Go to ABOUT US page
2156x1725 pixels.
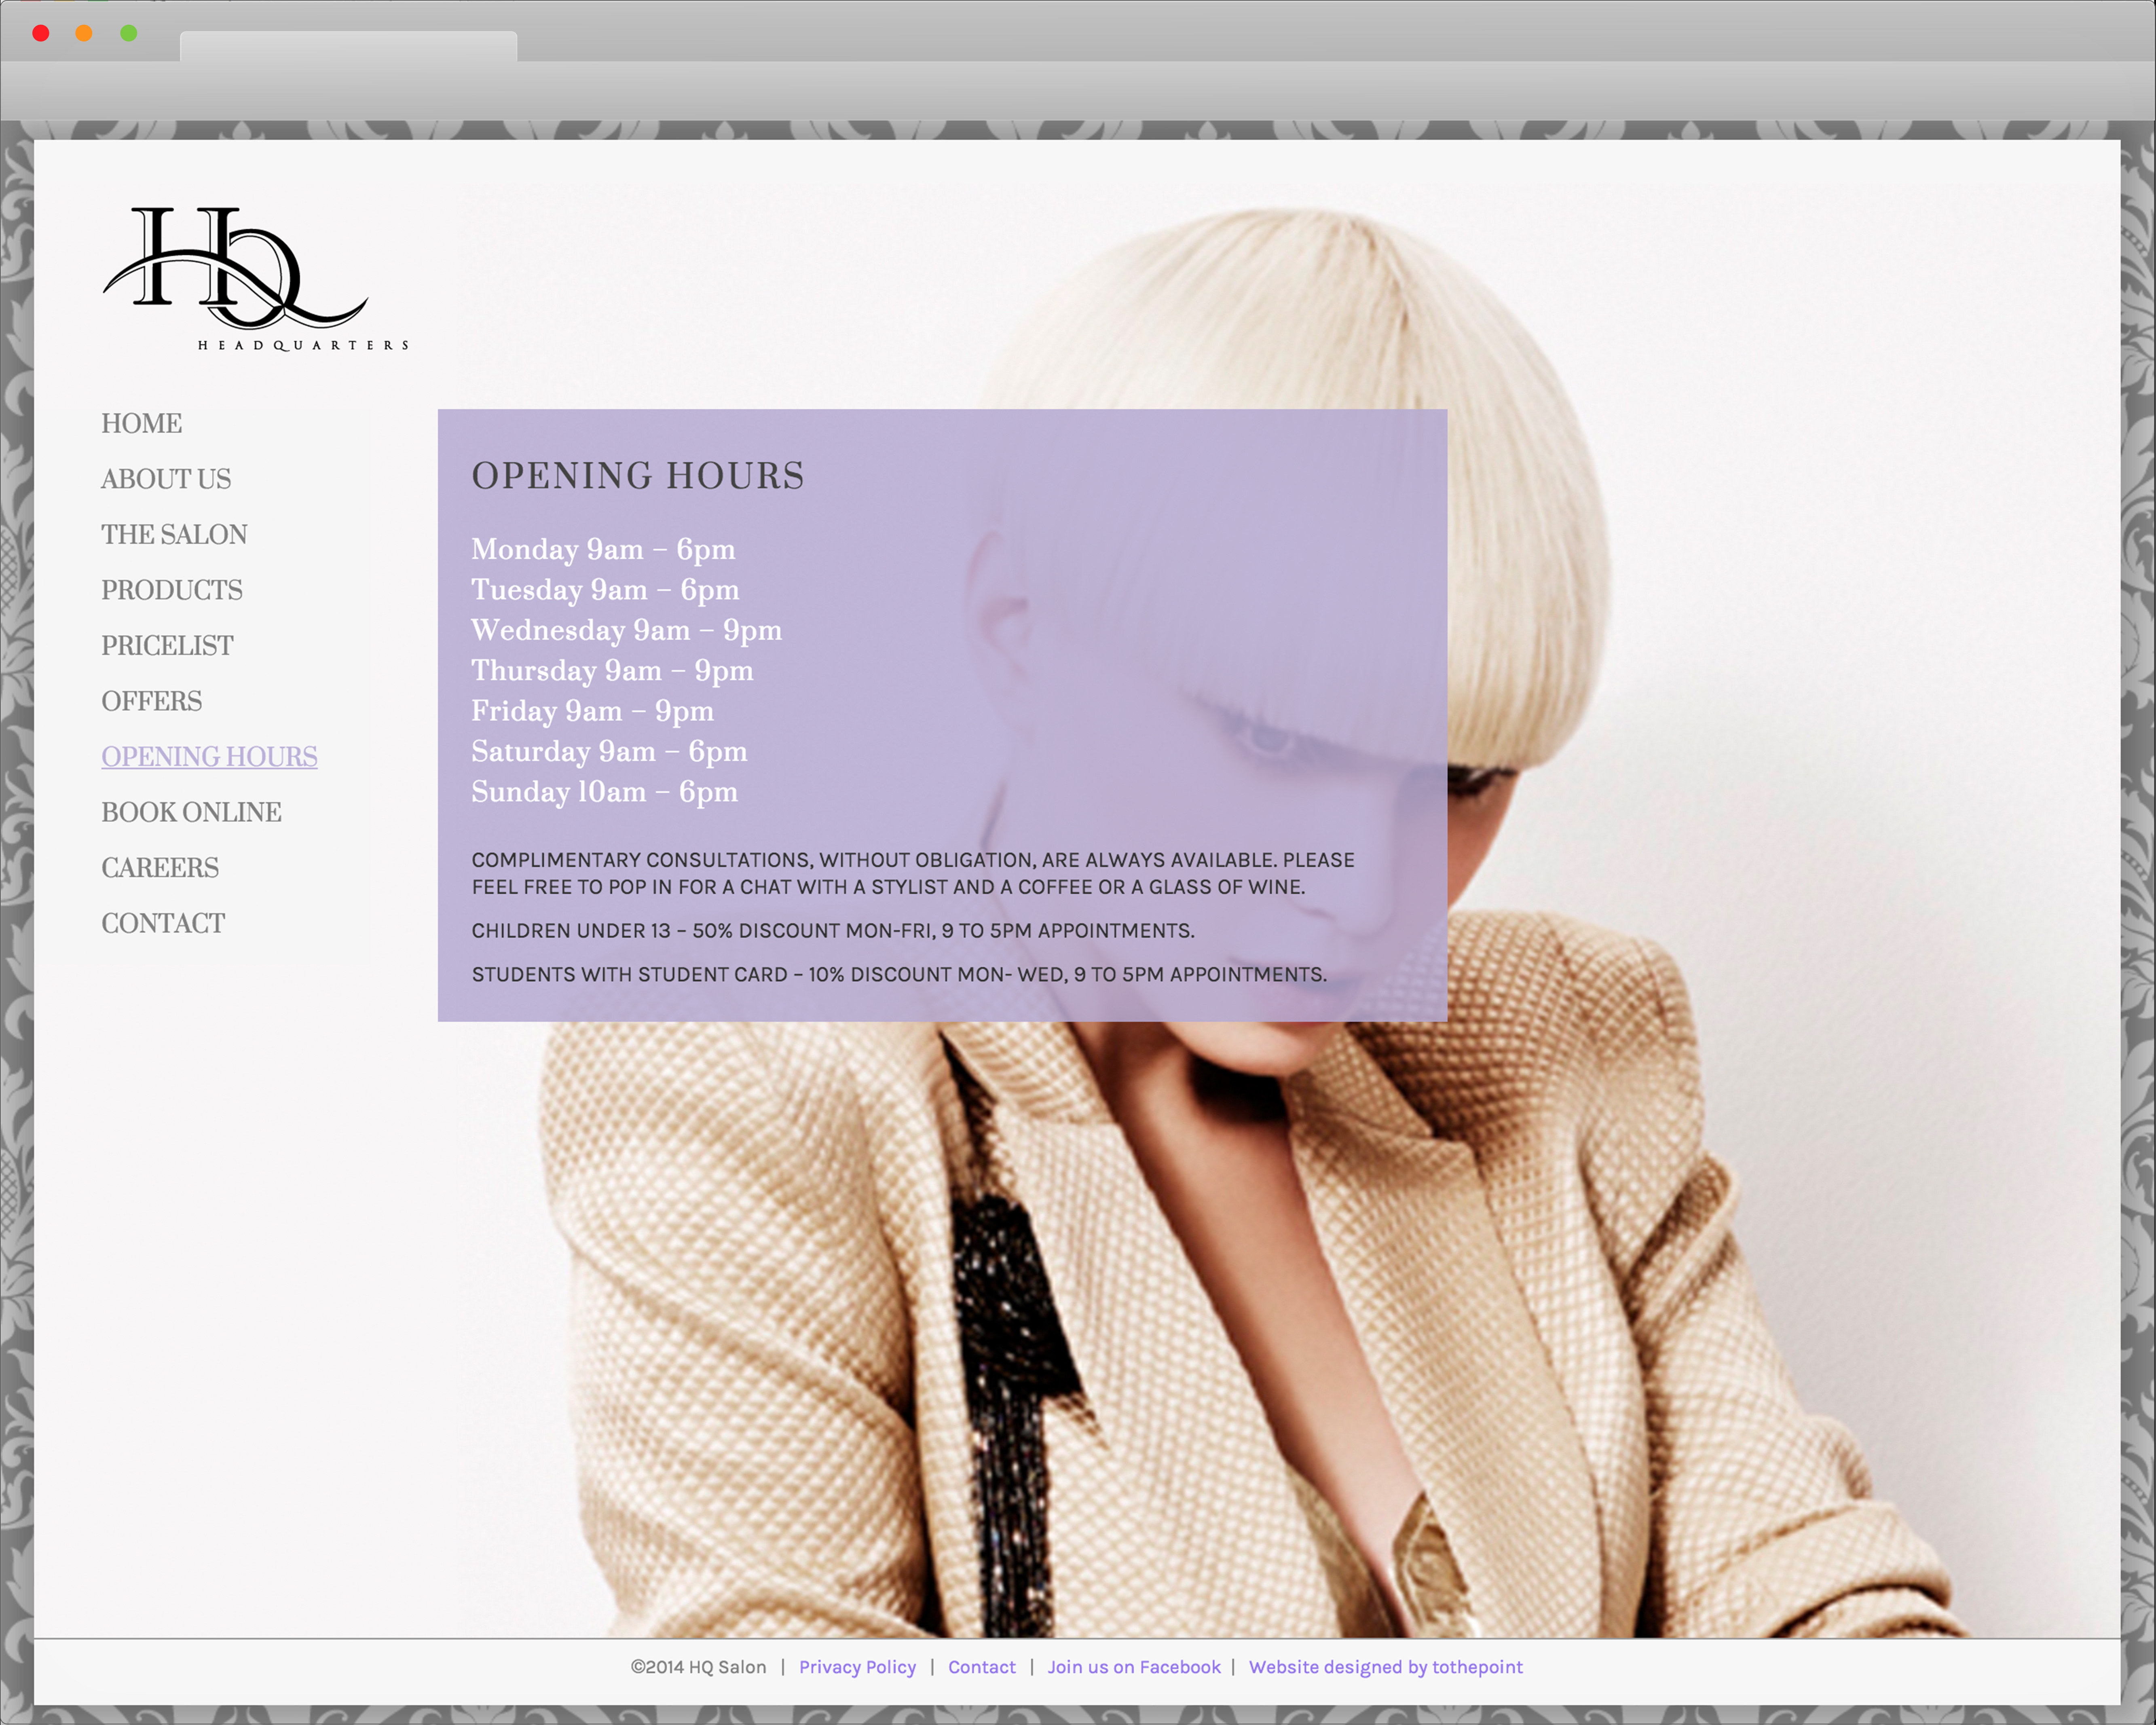166,479
